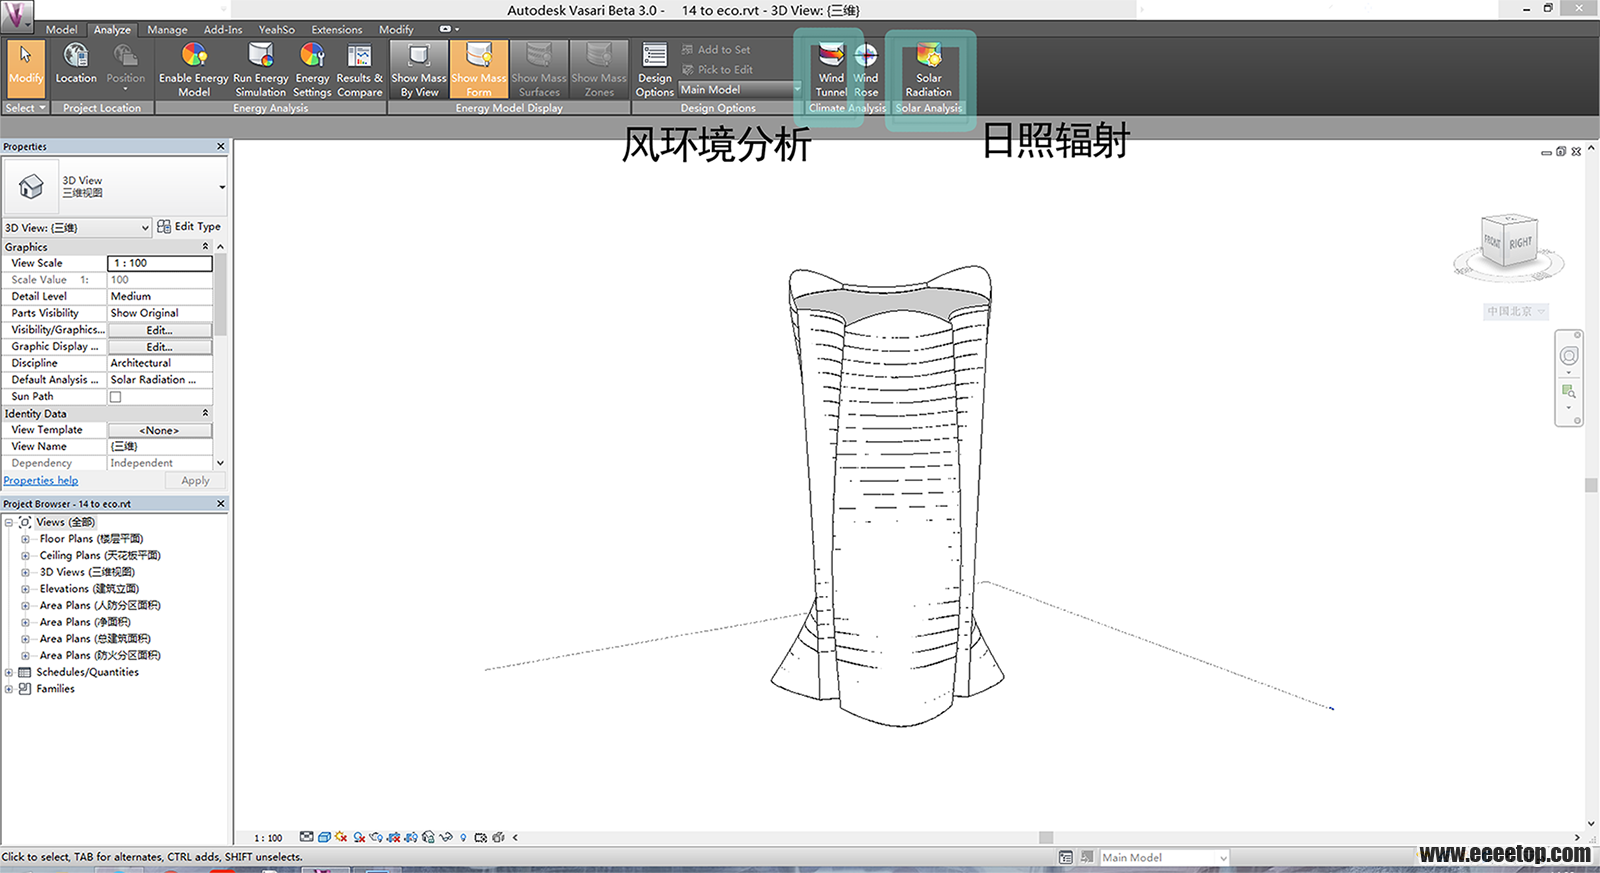Click the zoom tool on navigation bar
The image size is (1600, 873).
point(1569,391)
